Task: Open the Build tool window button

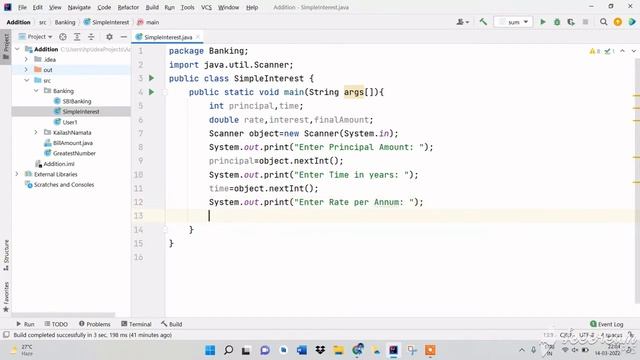Action: point(171,324)
